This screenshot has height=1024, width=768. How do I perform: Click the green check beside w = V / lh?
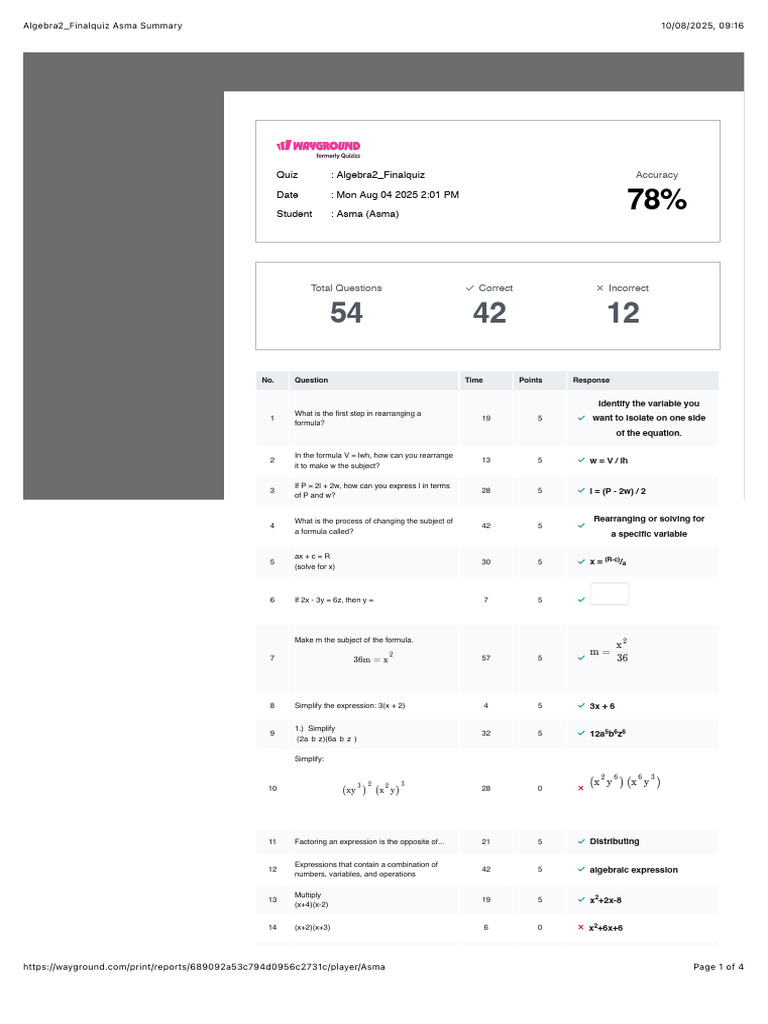(x=582, y=460)
